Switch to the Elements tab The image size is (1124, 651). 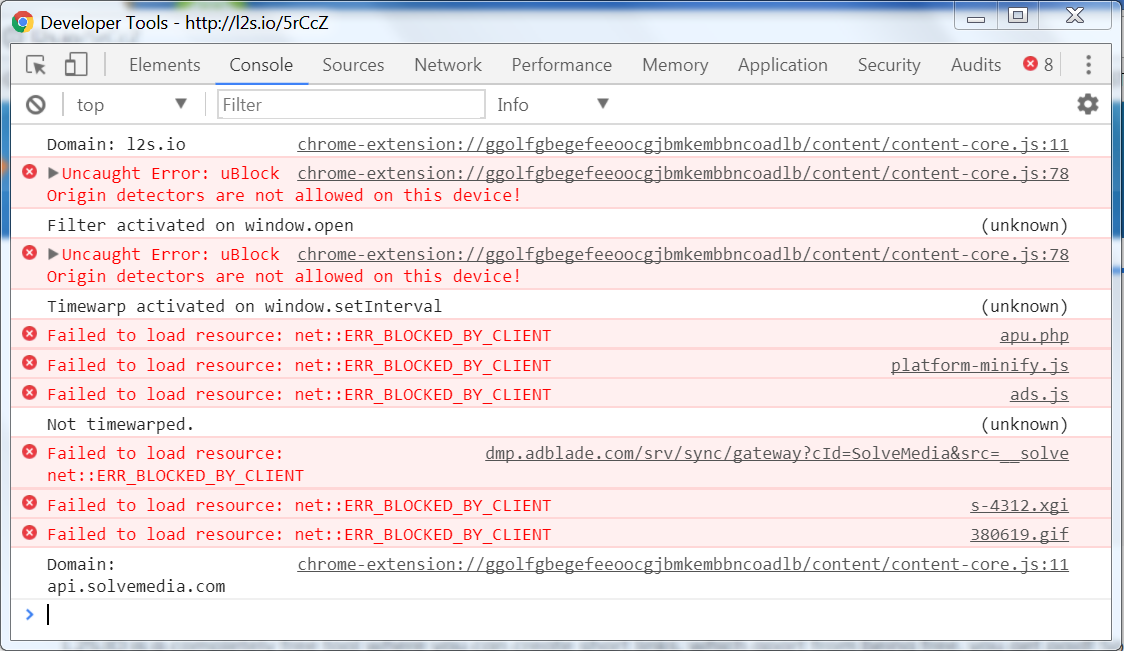pyautogui.click(x=164, y=64)
